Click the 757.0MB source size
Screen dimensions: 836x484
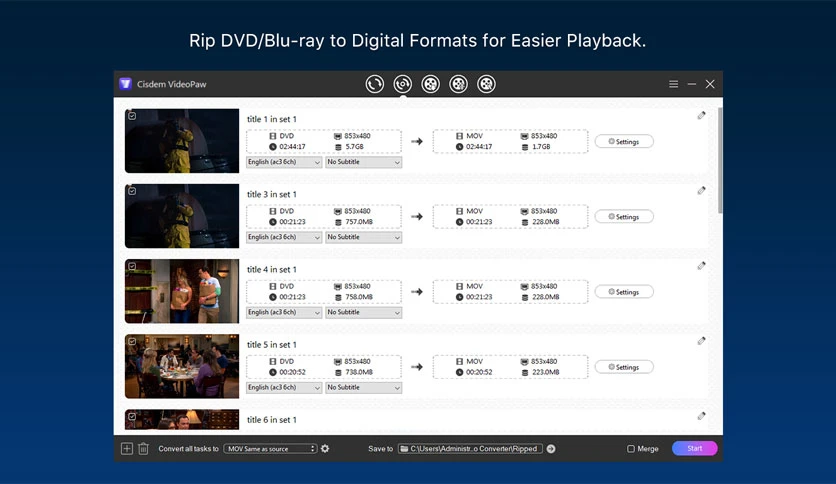(359, 222)
